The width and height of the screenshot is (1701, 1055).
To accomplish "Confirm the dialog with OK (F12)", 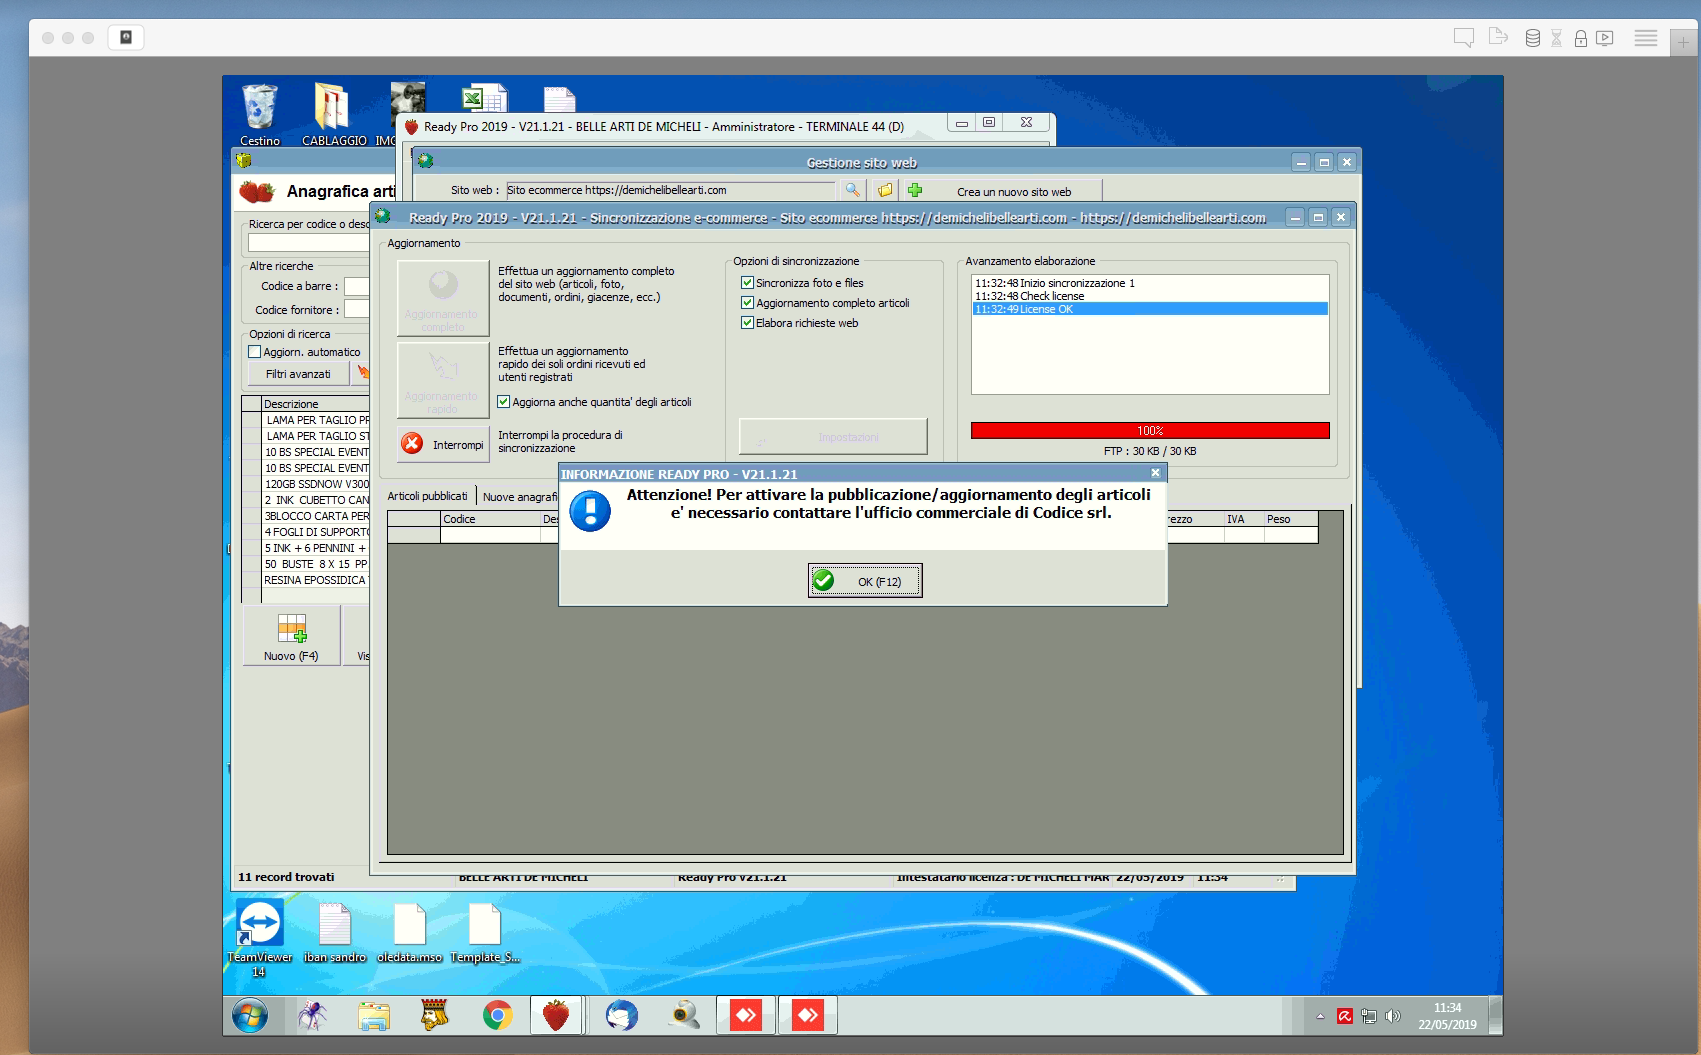I will click(865, 581).
